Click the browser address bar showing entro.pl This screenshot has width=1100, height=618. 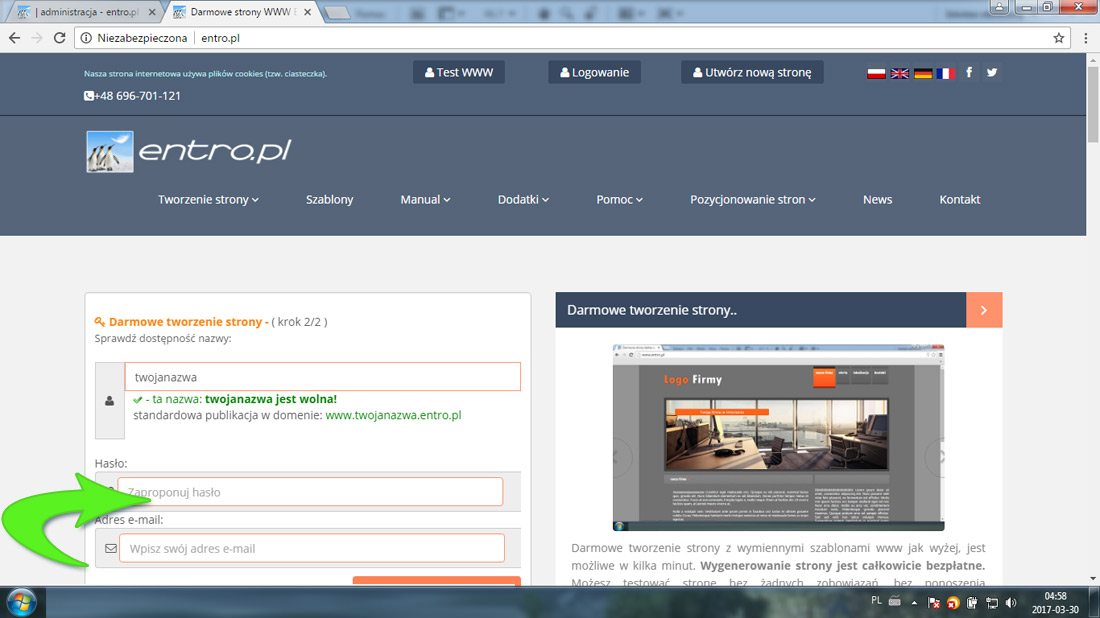pos(572,38)
